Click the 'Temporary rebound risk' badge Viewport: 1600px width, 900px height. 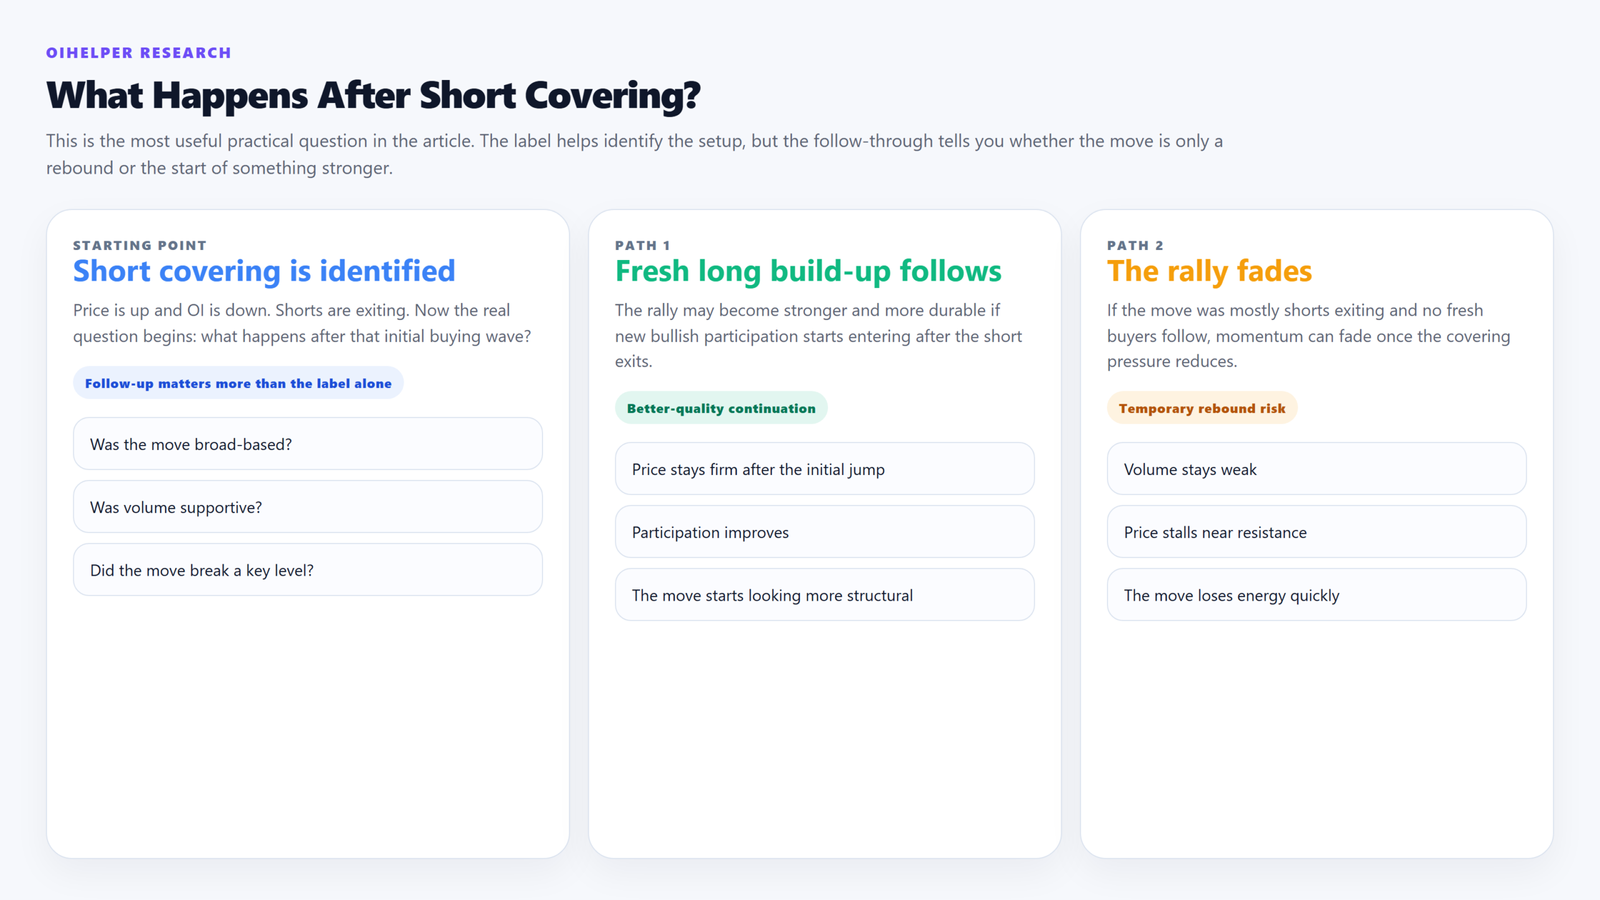pyautogui.click(x=1202, y=408)
